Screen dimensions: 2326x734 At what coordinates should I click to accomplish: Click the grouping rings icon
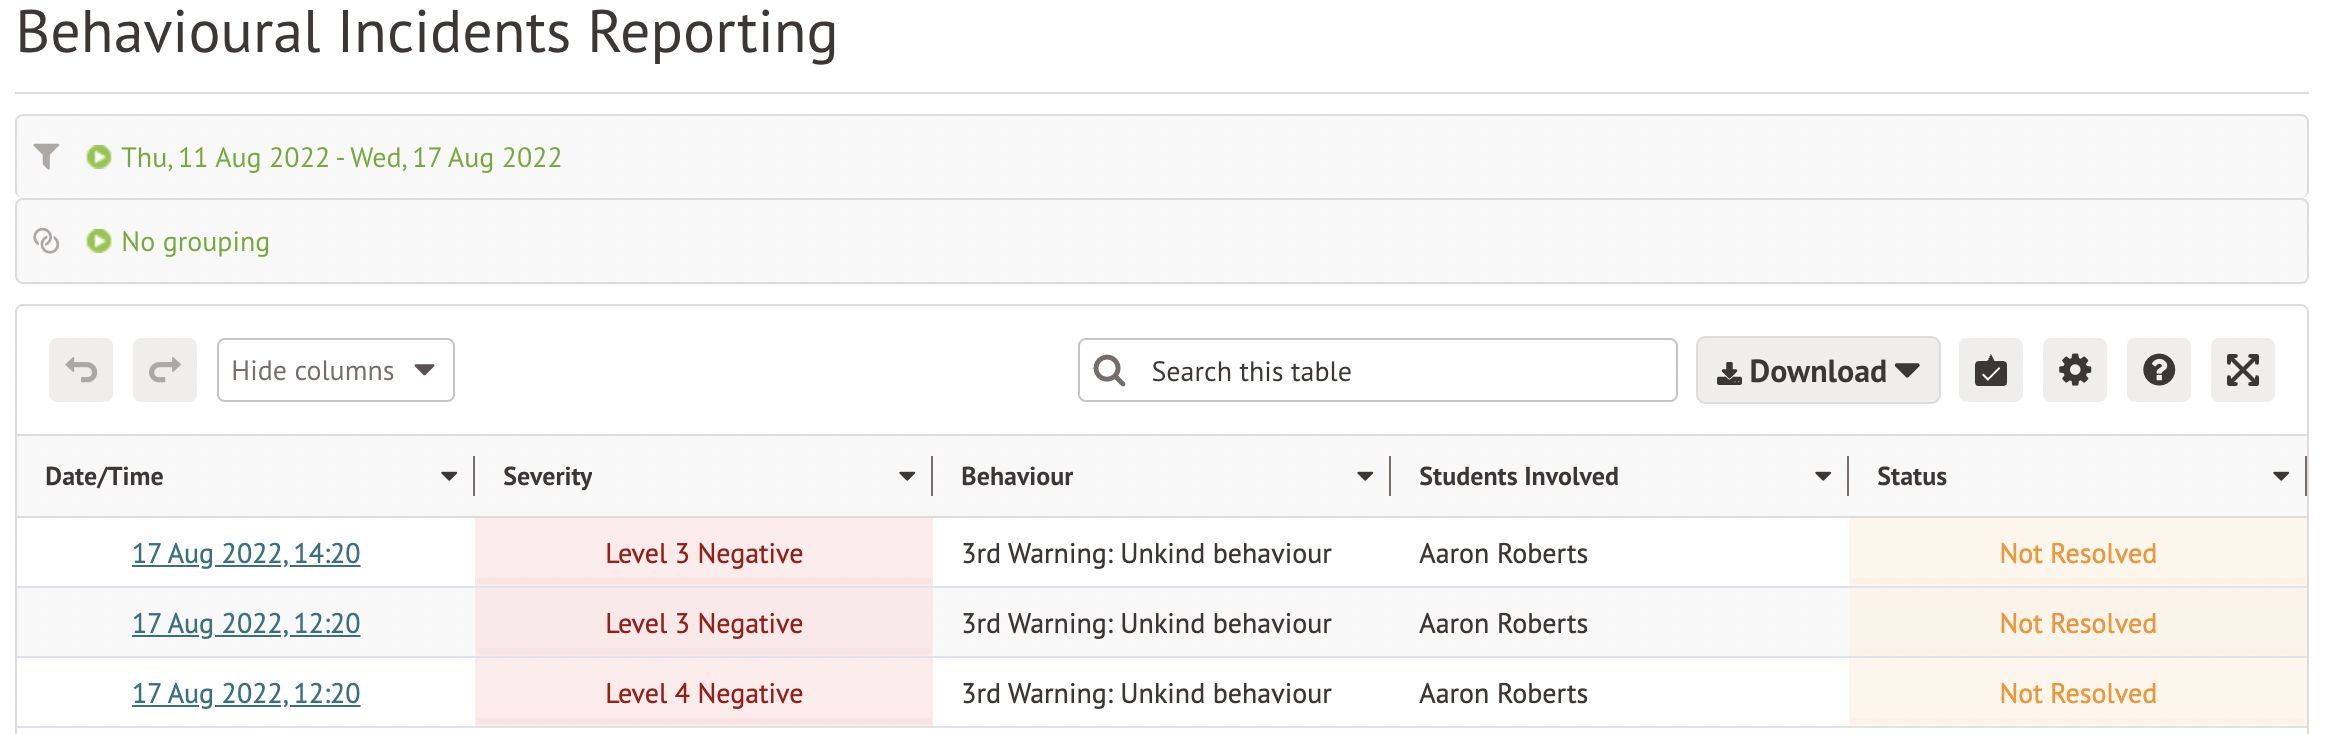46,241
